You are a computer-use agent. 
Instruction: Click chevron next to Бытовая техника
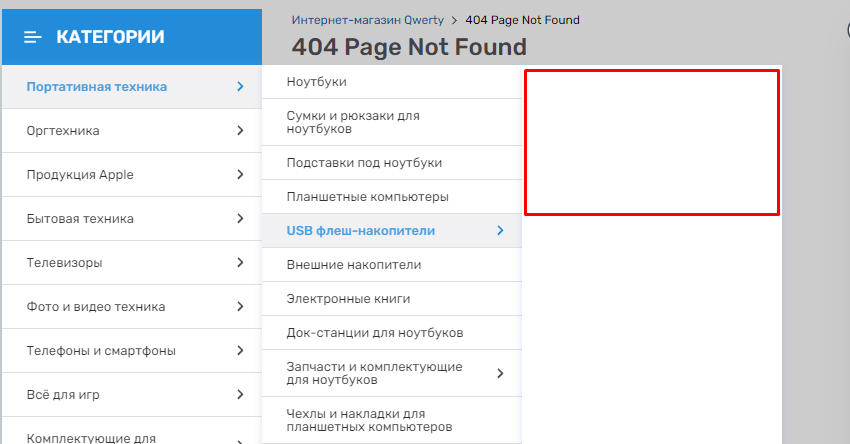pyautogui.click(x=240, y=219)
